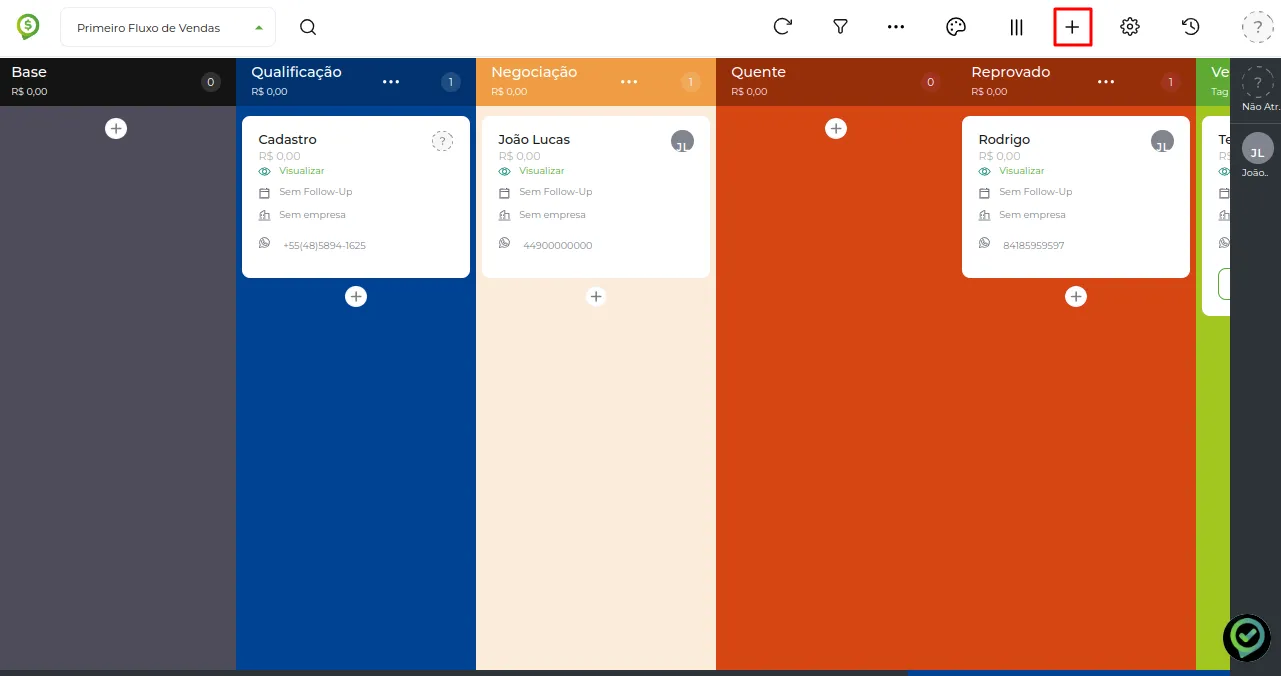Select the João user in right sidebar
Viewport: 1281px width, 676px height.
[x=1258, y=157]
